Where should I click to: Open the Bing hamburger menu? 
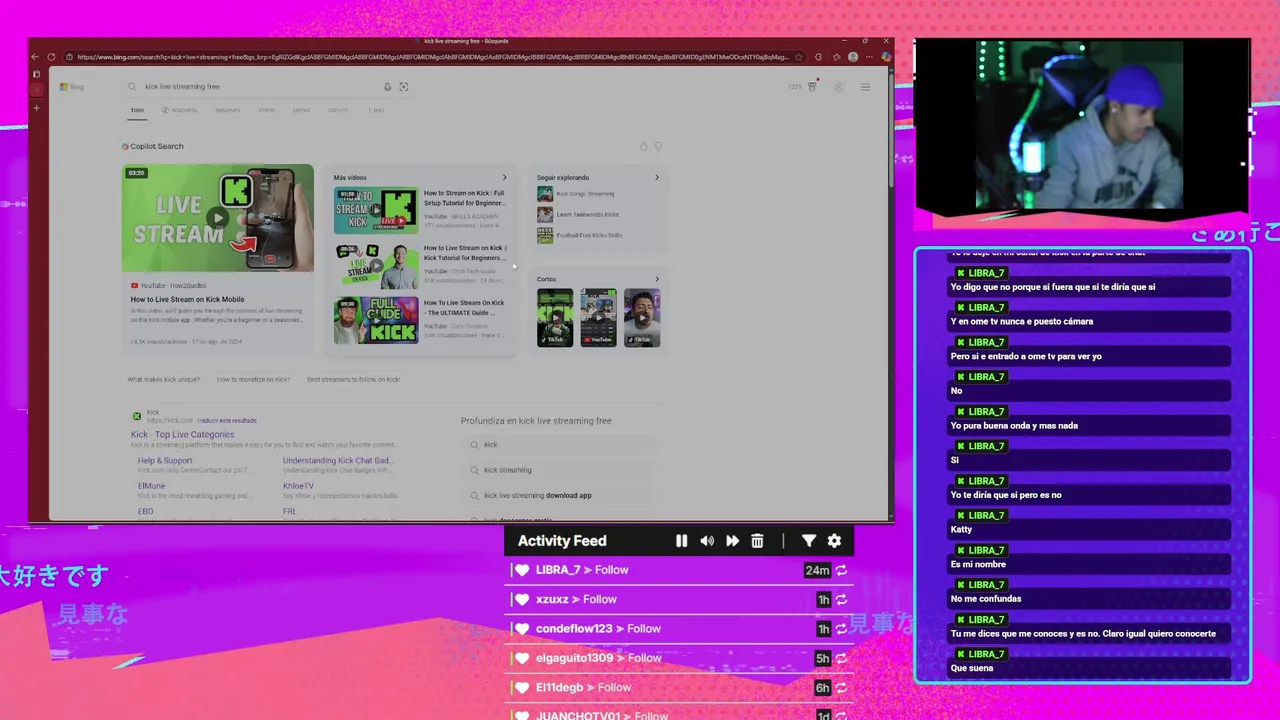[865, 87]
